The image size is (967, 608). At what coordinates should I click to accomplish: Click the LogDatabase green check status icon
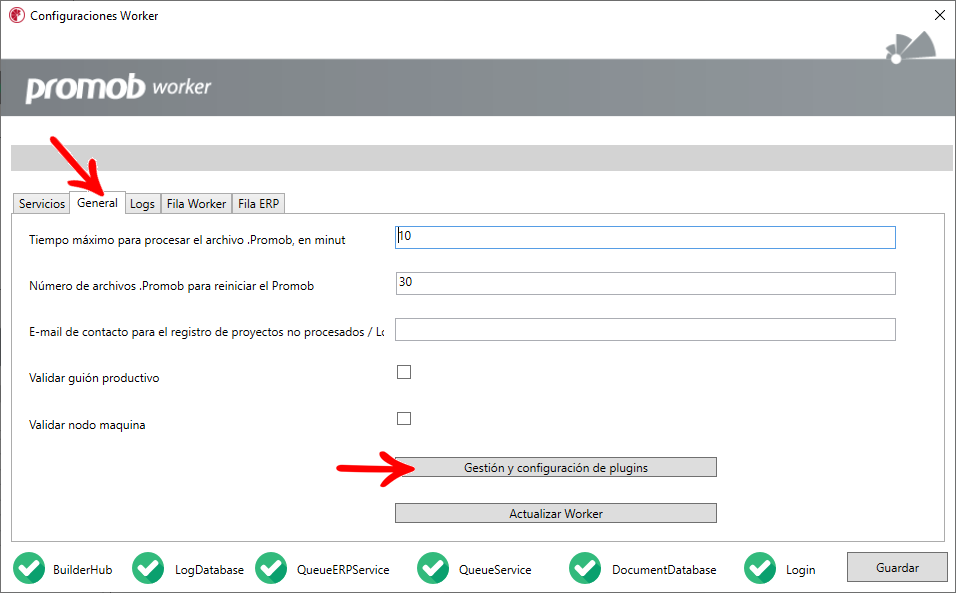148,568
